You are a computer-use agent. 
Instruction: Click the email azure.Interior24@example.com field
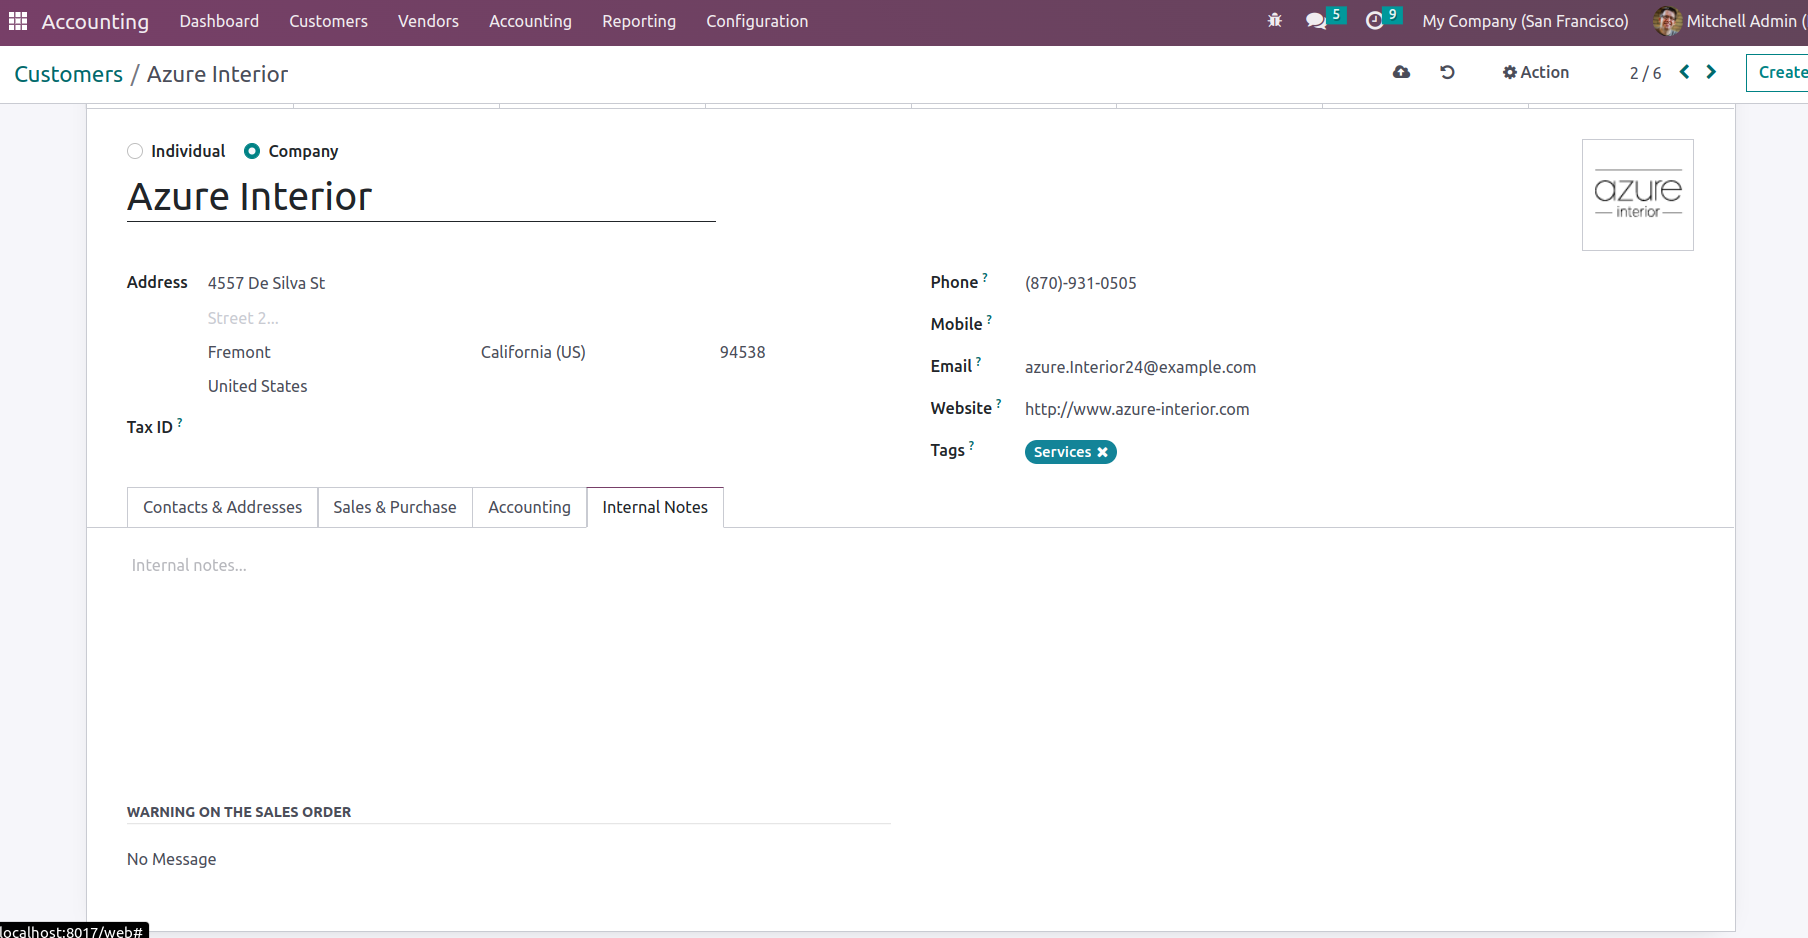tap(1140, 367)
